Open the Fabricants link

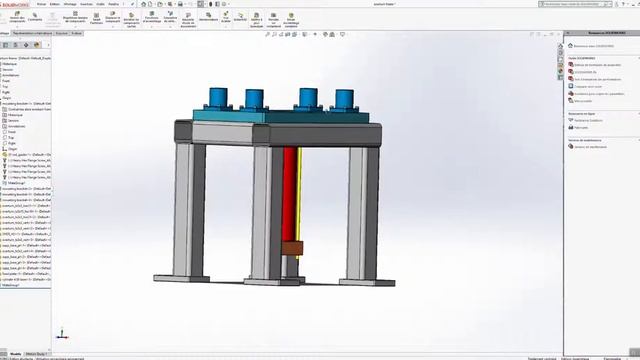[x=581, y=128]
